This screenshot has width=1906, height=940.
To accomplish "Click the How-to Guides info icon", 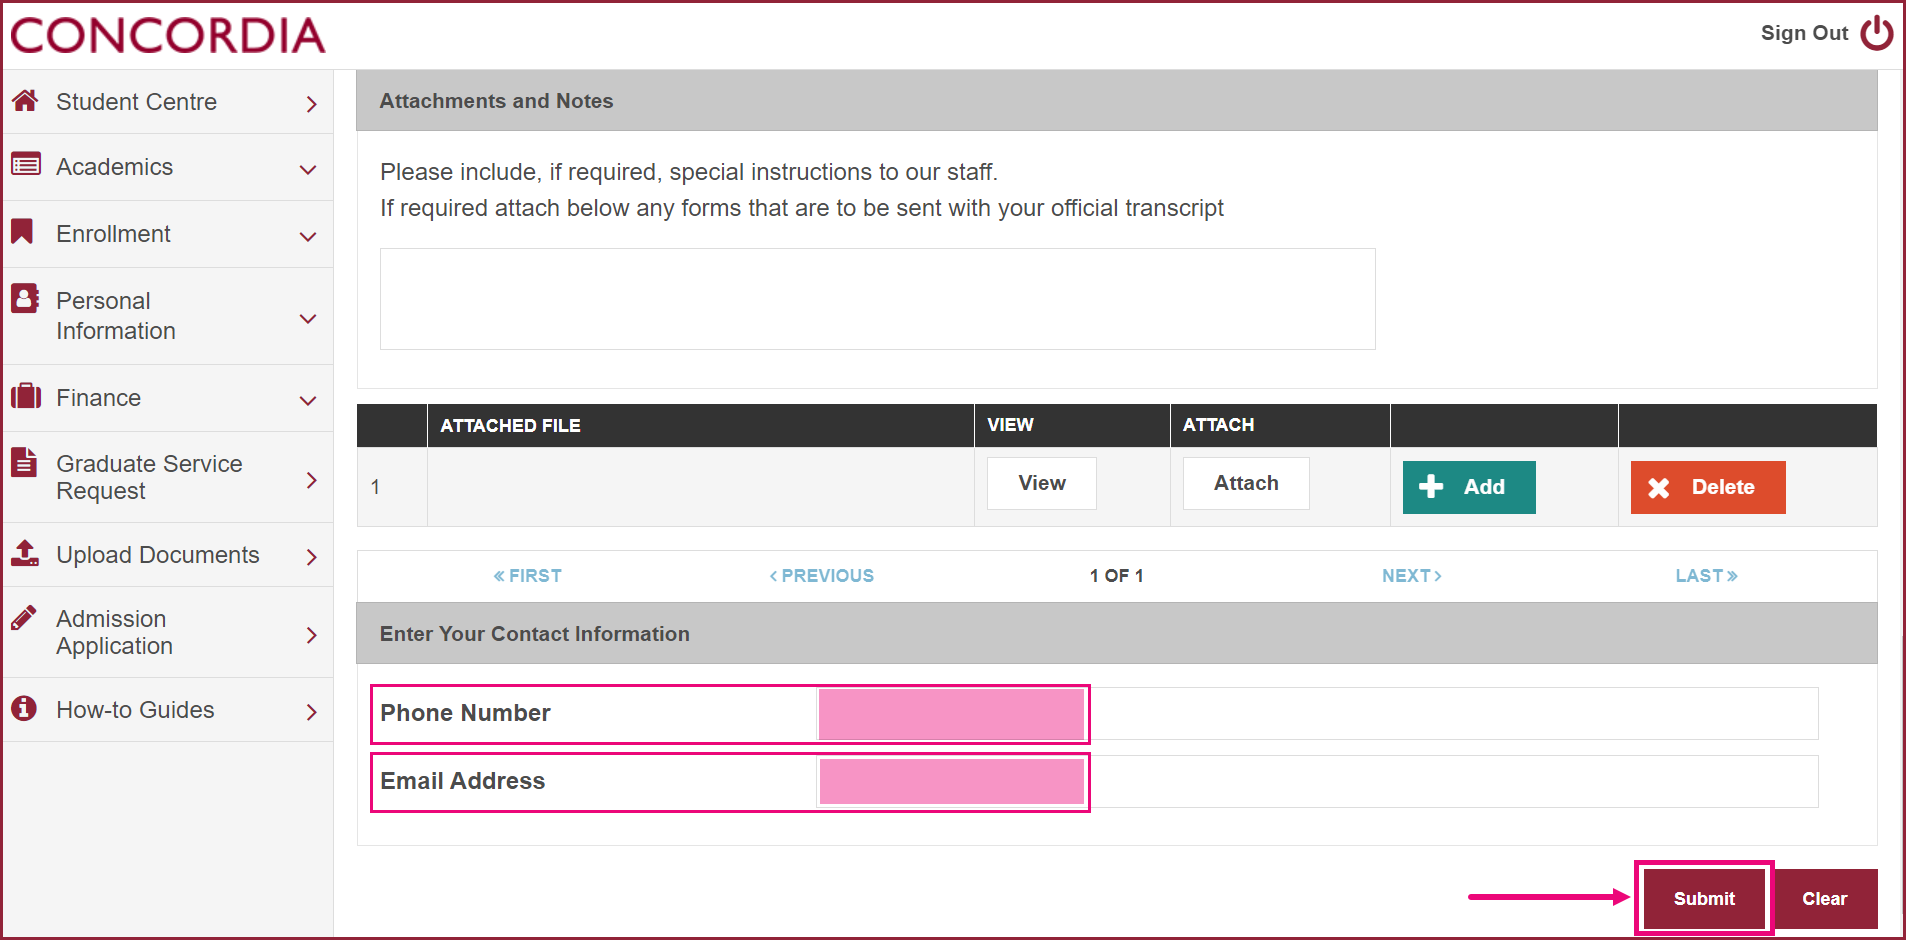I will click(x=24, y=708).
